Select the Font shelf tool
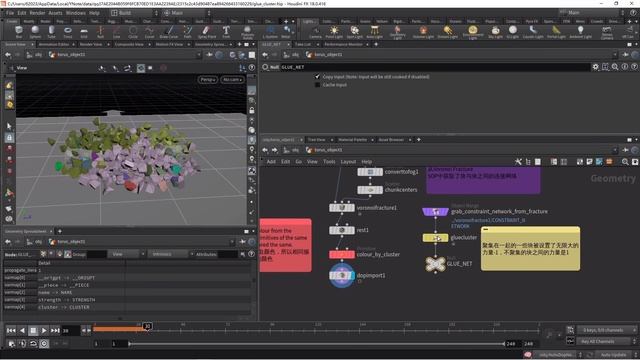Viewport: 640px width, 360px height. pos(226,31)
